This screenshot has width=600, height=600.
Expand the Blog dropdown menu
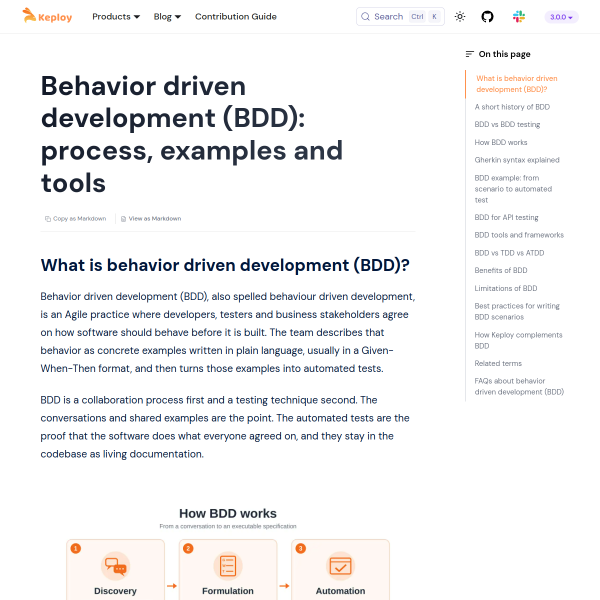(167, 16)
